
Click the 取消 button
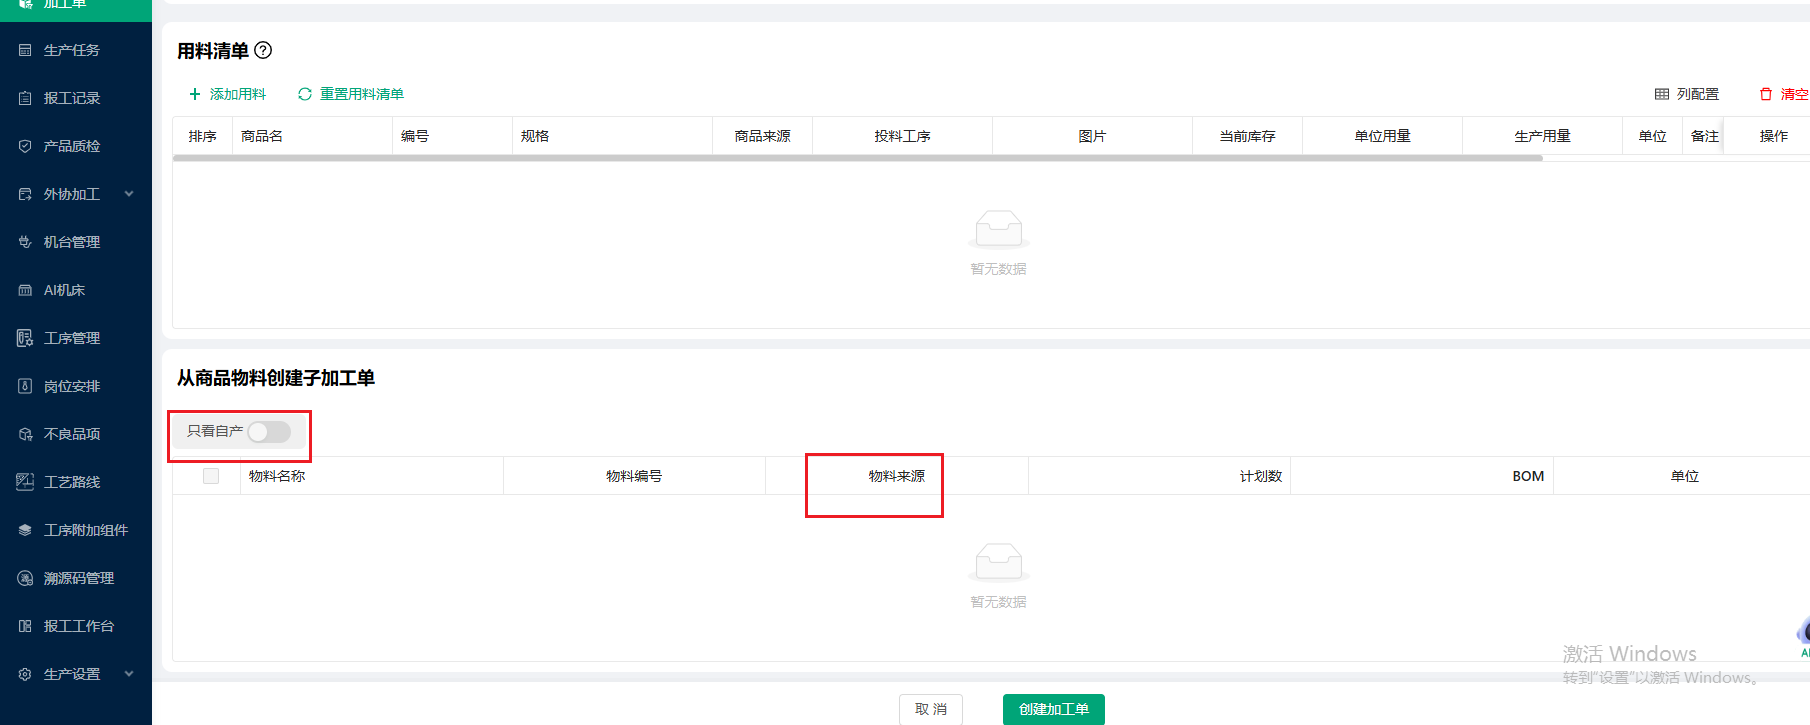(x=930, y=709)
